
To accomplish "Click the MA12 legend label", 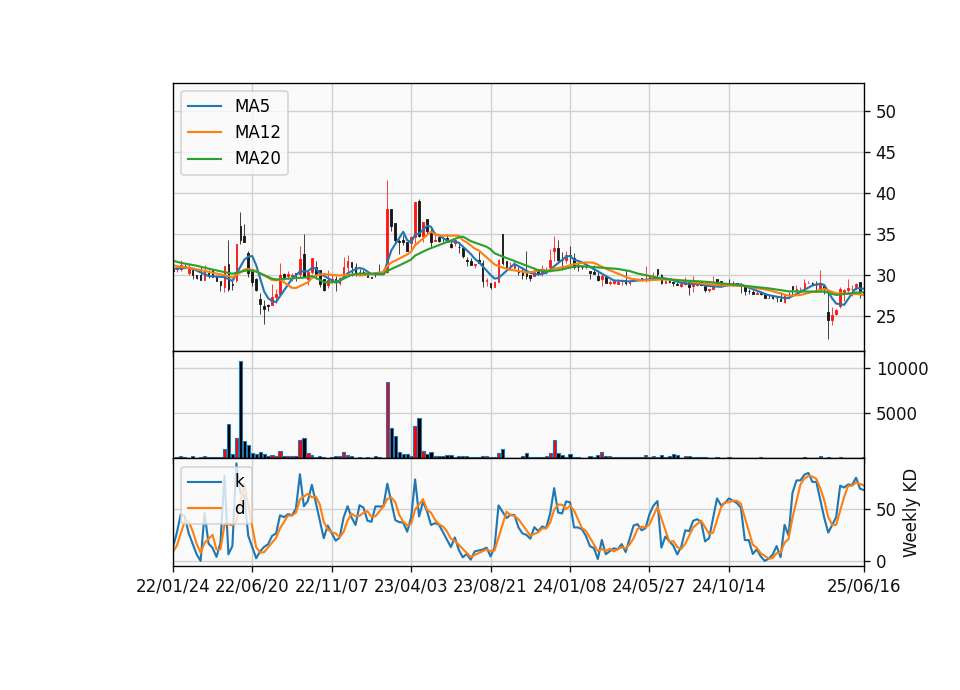I will point(257,132).
